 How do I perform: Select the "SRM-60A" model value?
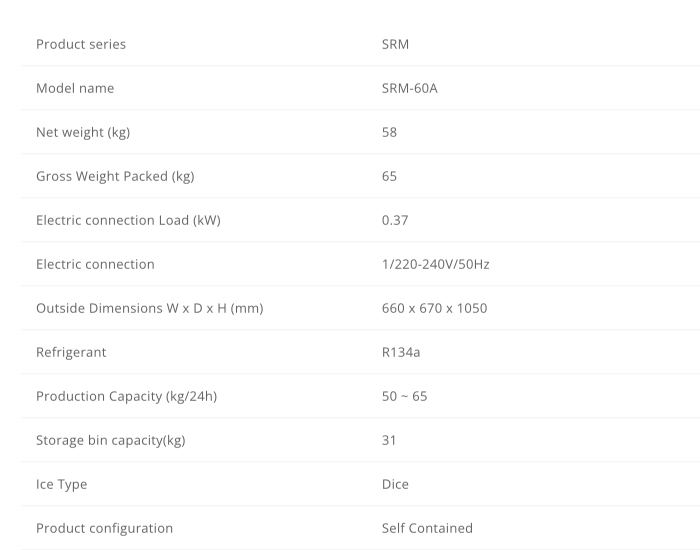pos(410,88)
